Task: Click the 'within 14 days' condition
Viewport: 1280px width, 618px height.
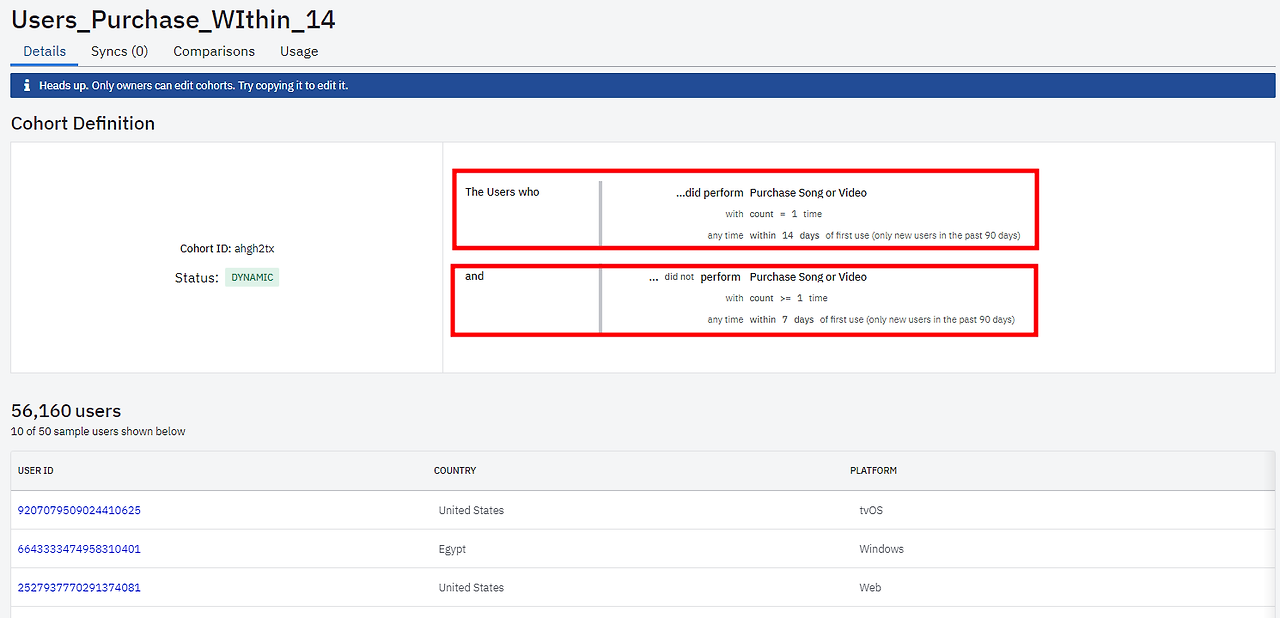Action: 784,235
